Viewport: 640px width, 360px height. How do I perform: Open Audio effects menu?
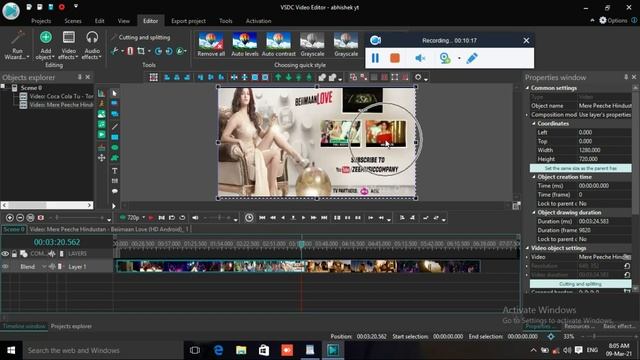point(92,45)
